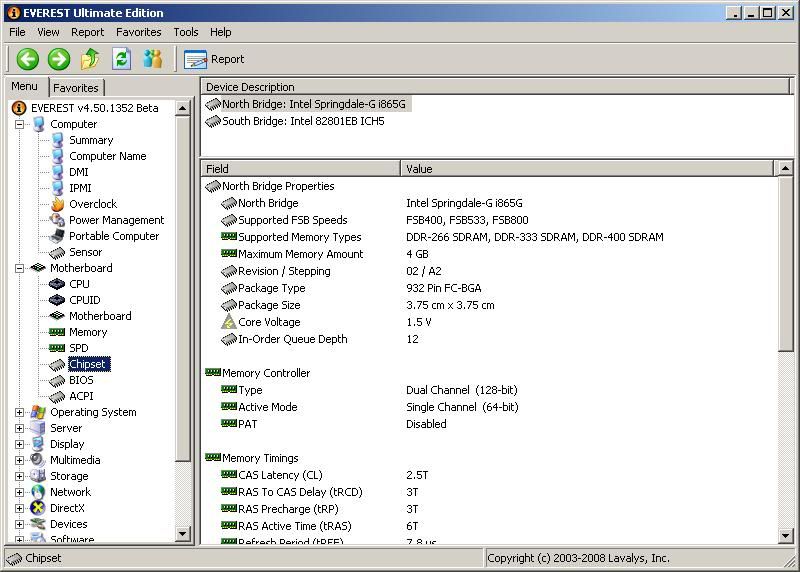
Task: Expand the DirectX tree node
Action: coord(19,508)
